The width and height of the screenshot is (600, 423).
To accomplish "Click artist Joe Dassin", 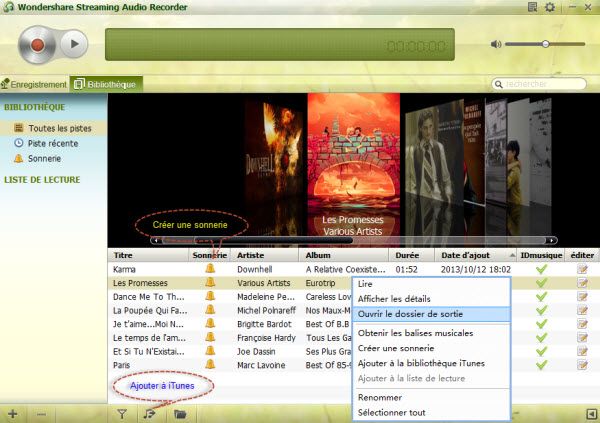I will coord(256,352).
